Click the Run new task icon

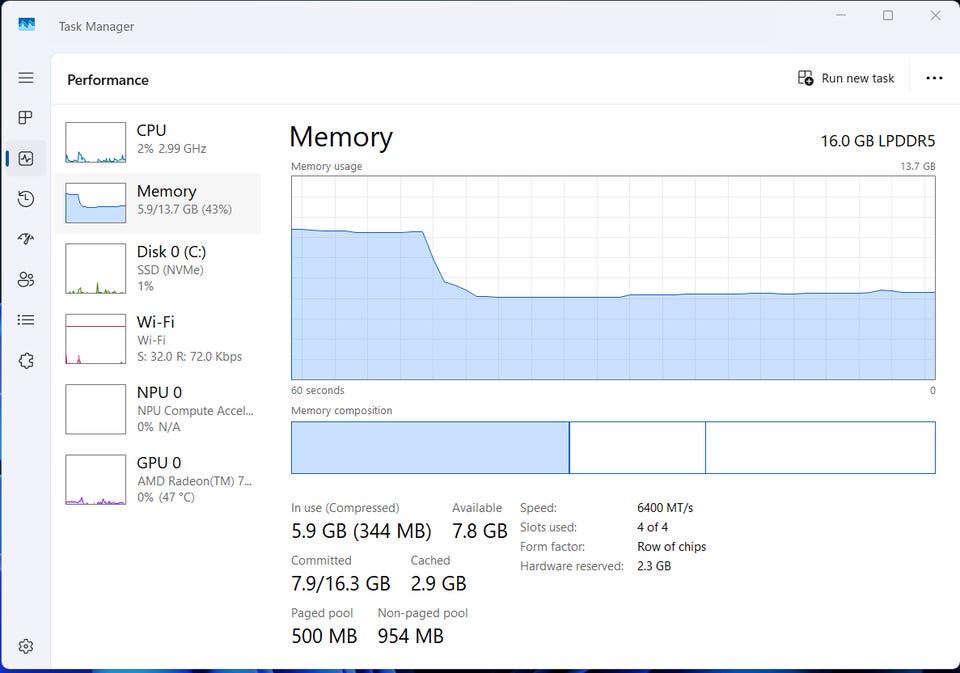[x=805, y=78]
